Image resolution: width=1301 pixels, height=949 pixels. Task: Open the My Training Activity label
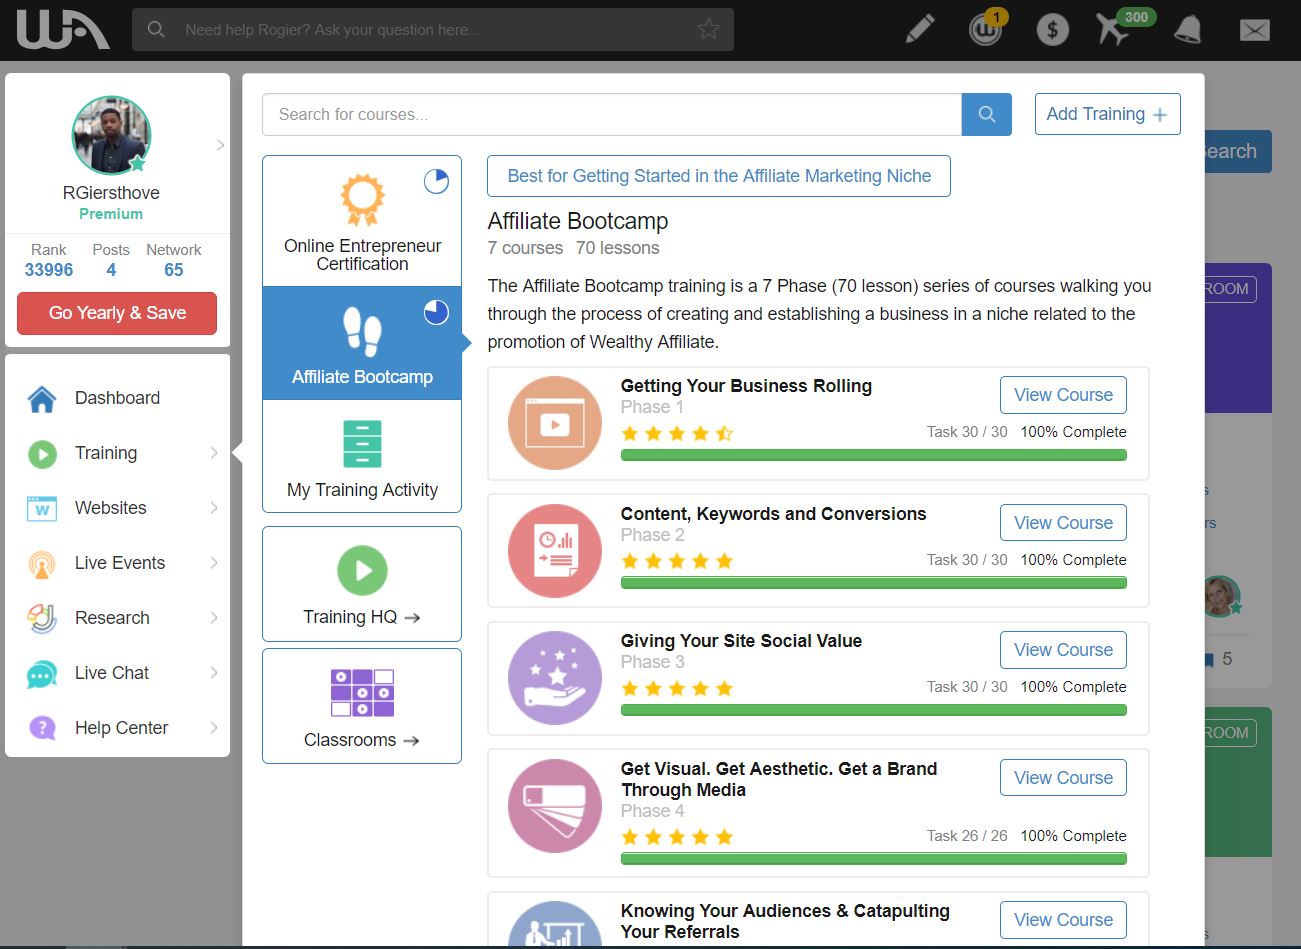362,490
